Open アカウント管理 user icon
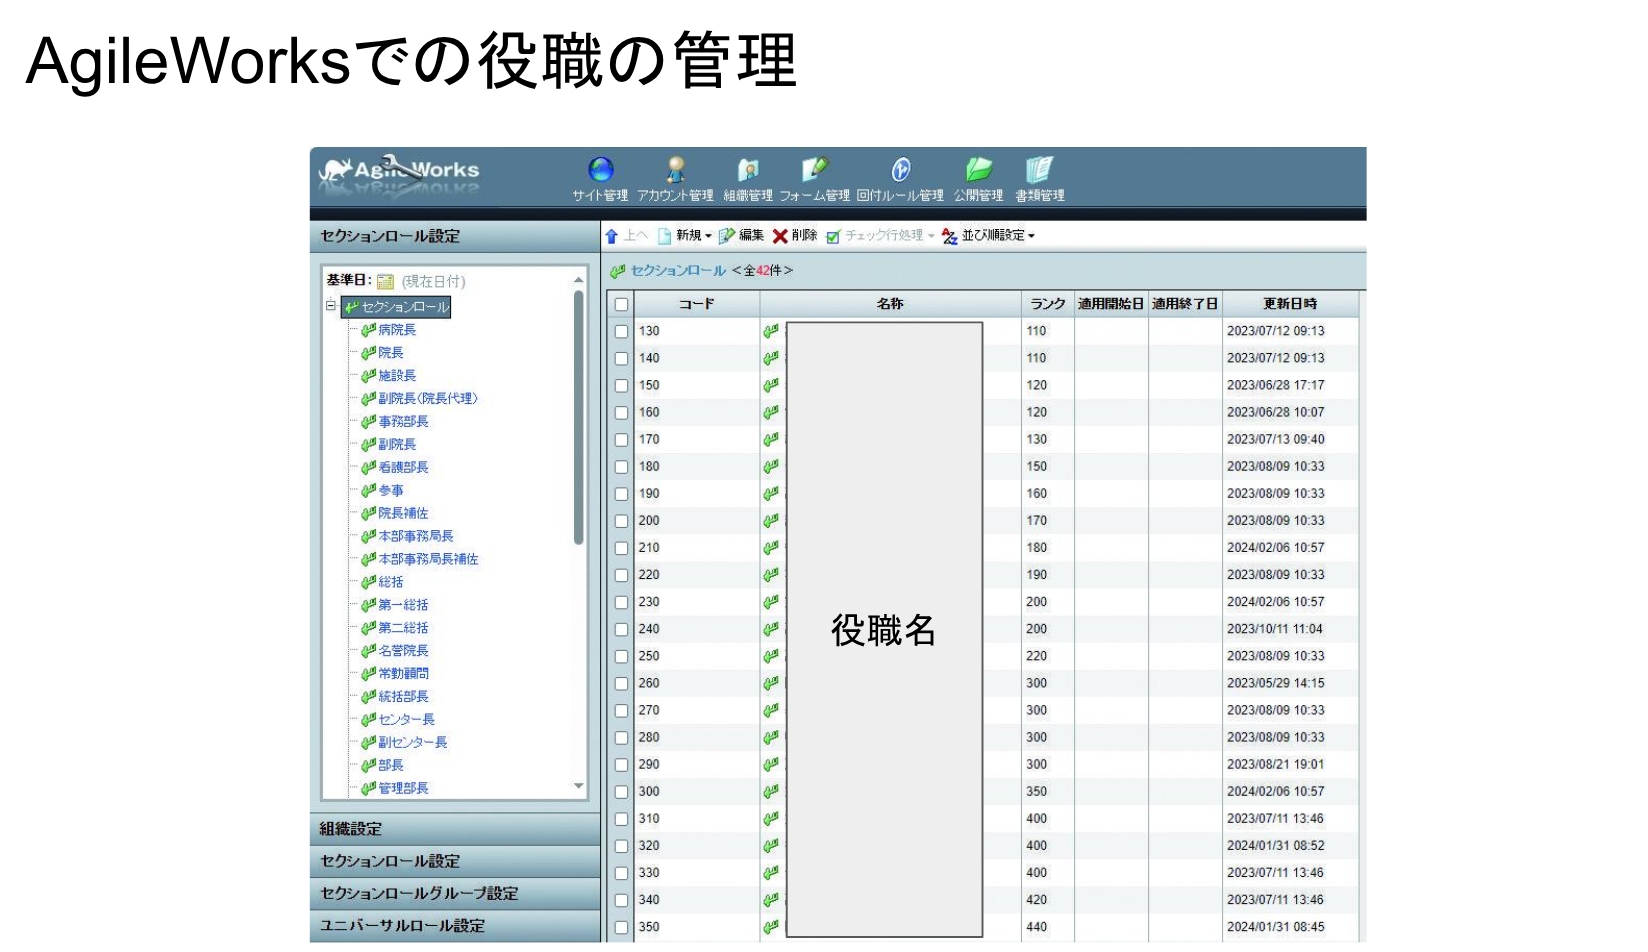 coord(676,169)
